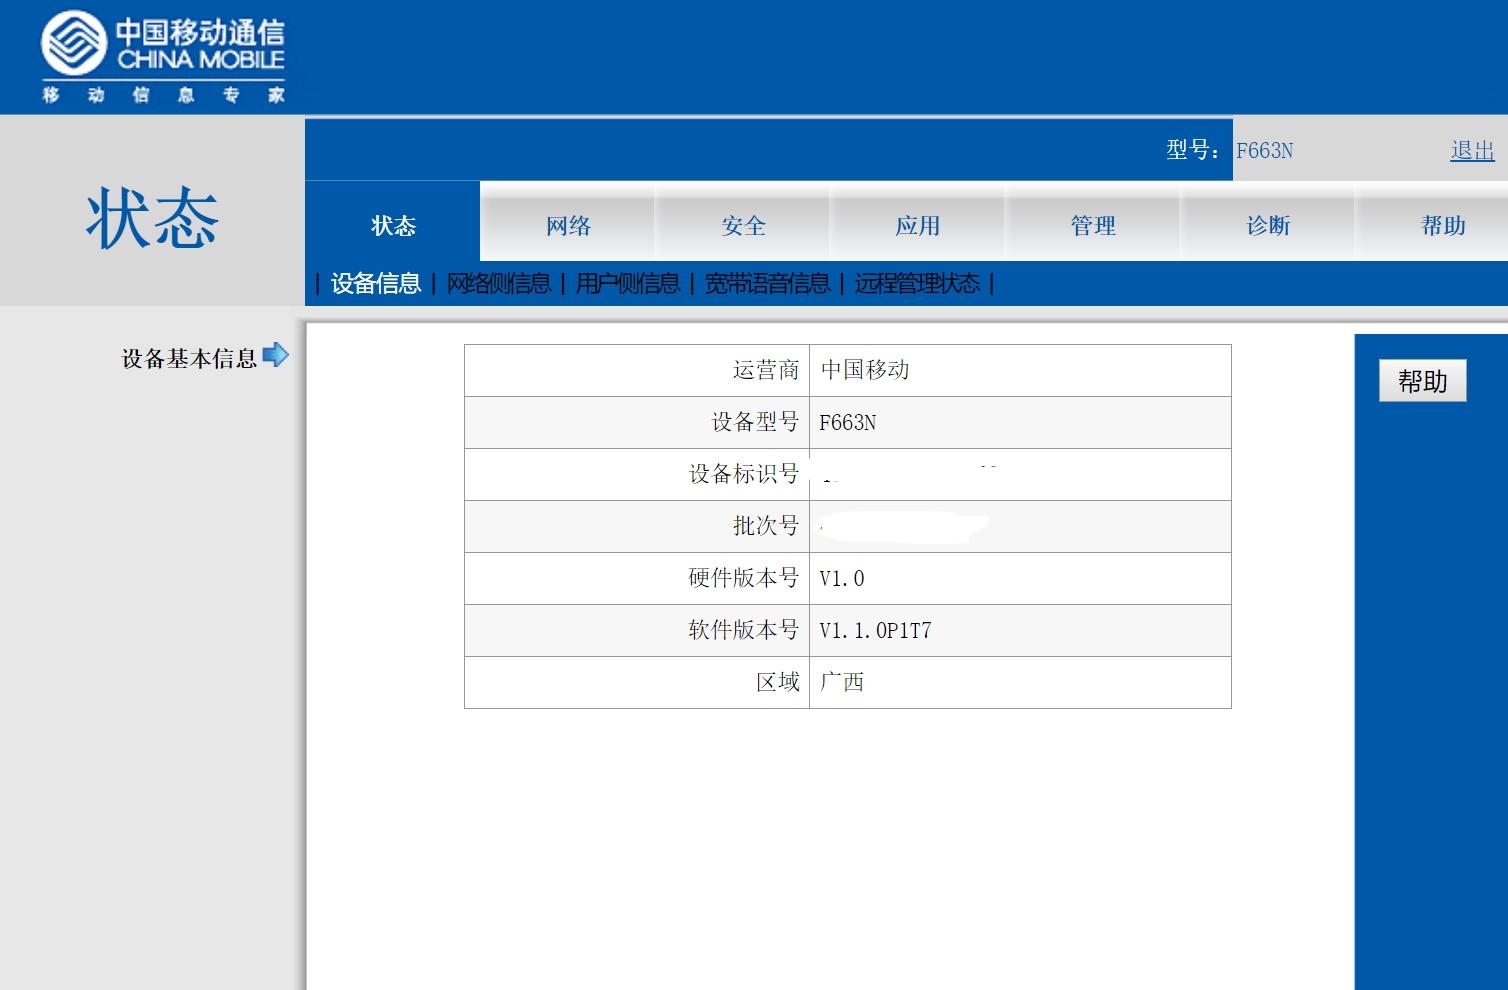Select 用户侧信息 from the submenu
1508x990 pixels.
627,284
